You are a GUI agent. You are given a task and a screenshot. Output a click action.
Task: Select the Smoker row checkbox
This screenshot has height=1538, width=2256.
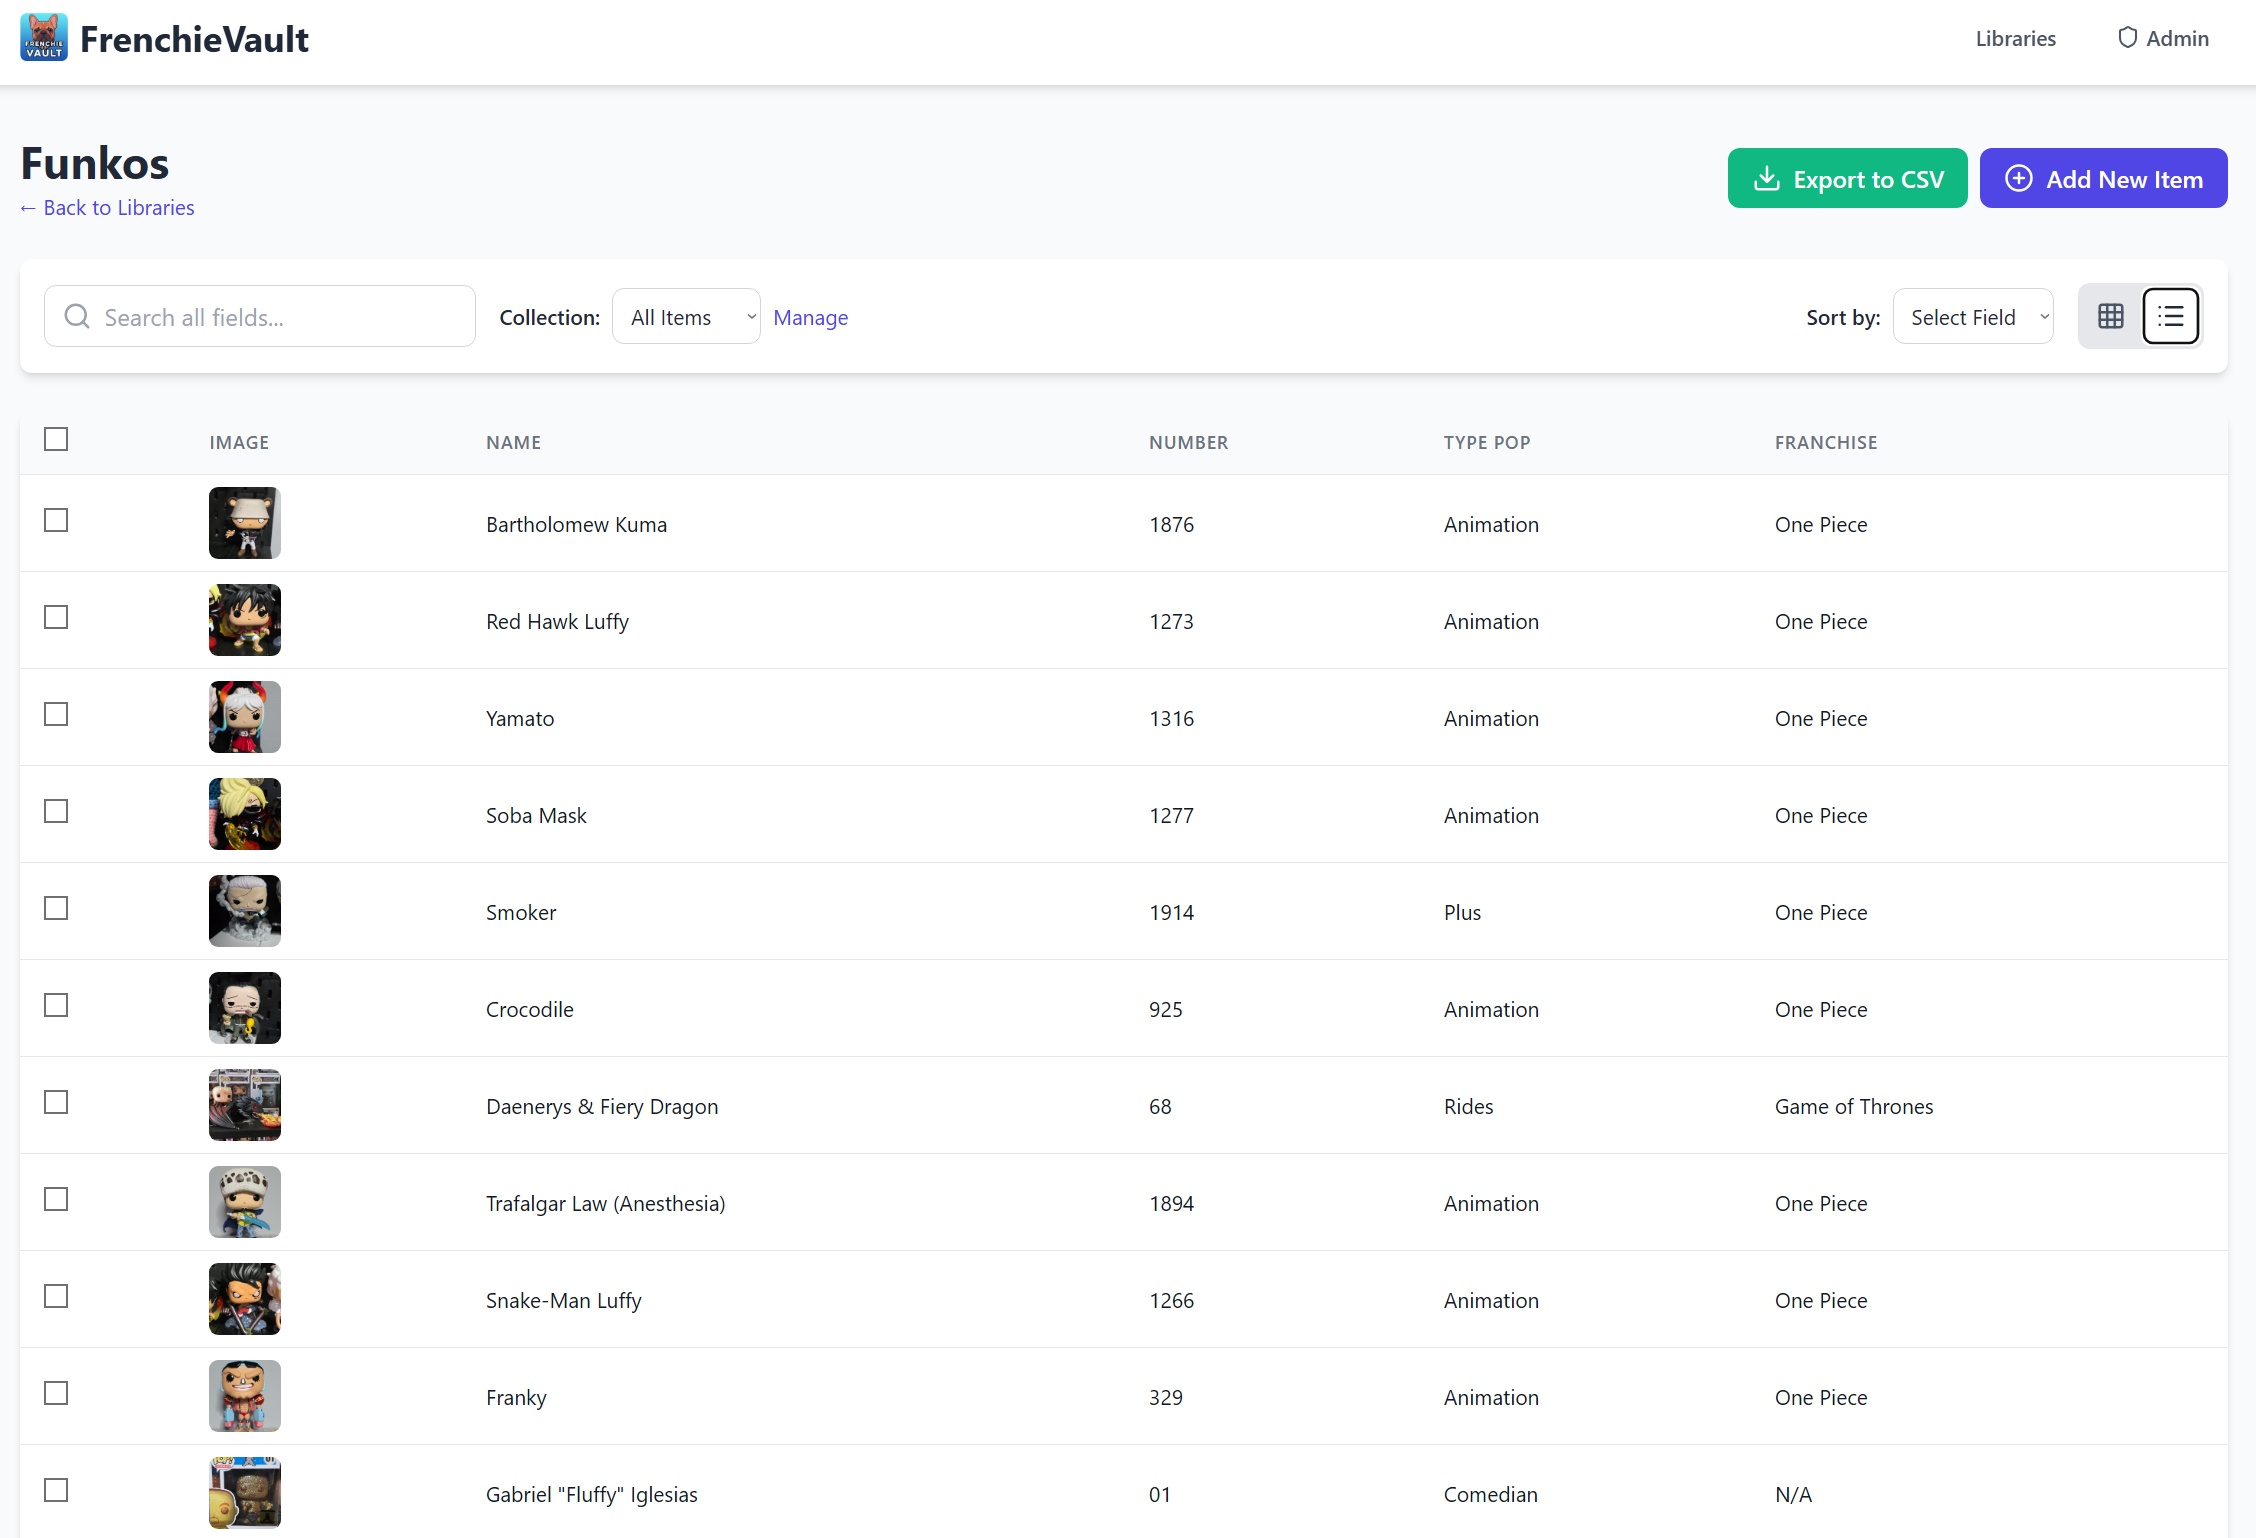pyautogui.click(x=56, y=909)
